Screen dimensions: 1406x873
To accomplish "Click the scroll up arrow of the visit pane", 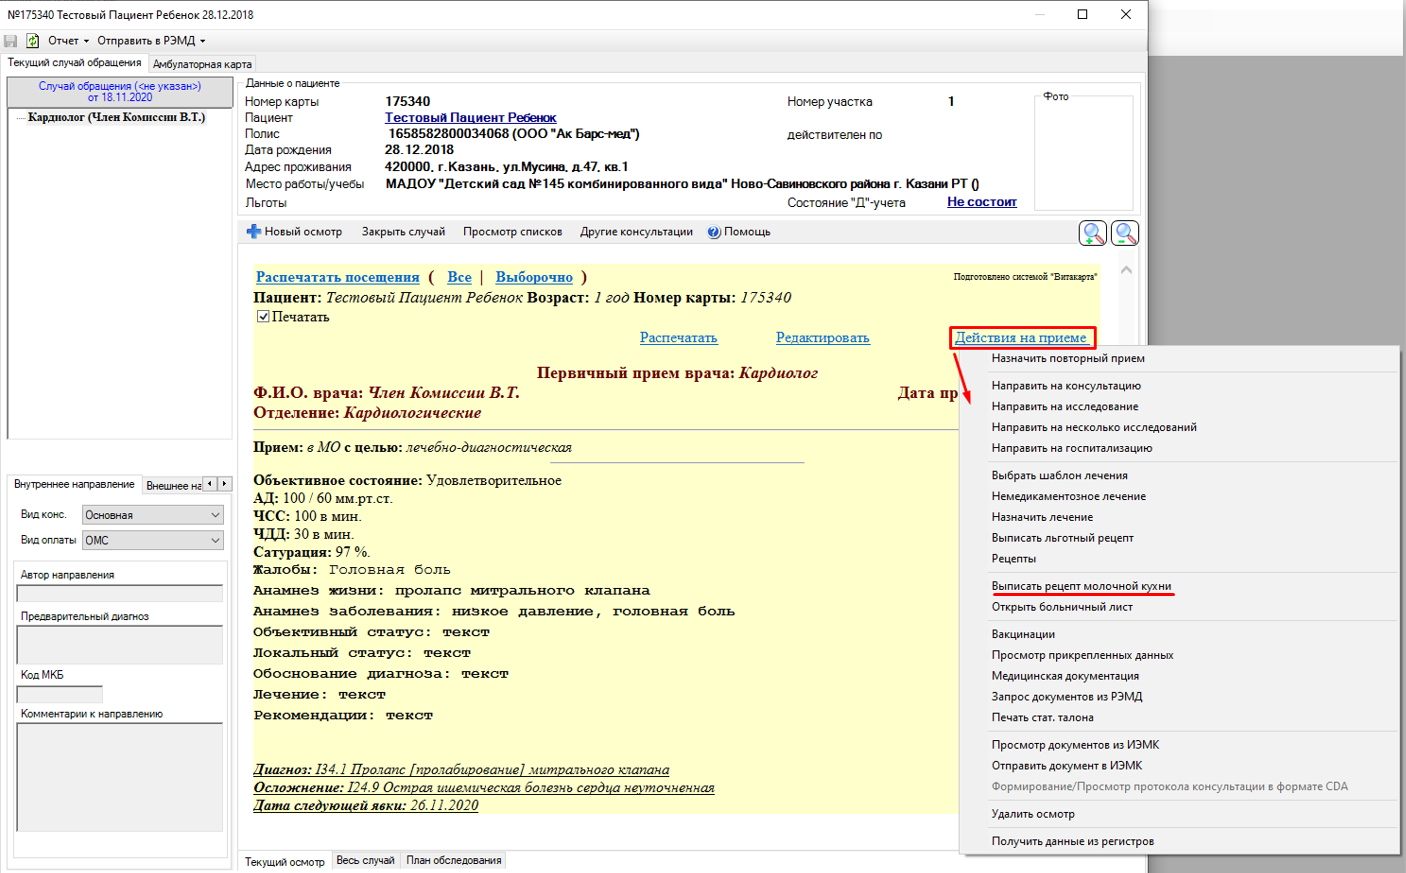I will [x=1126, y=270].
